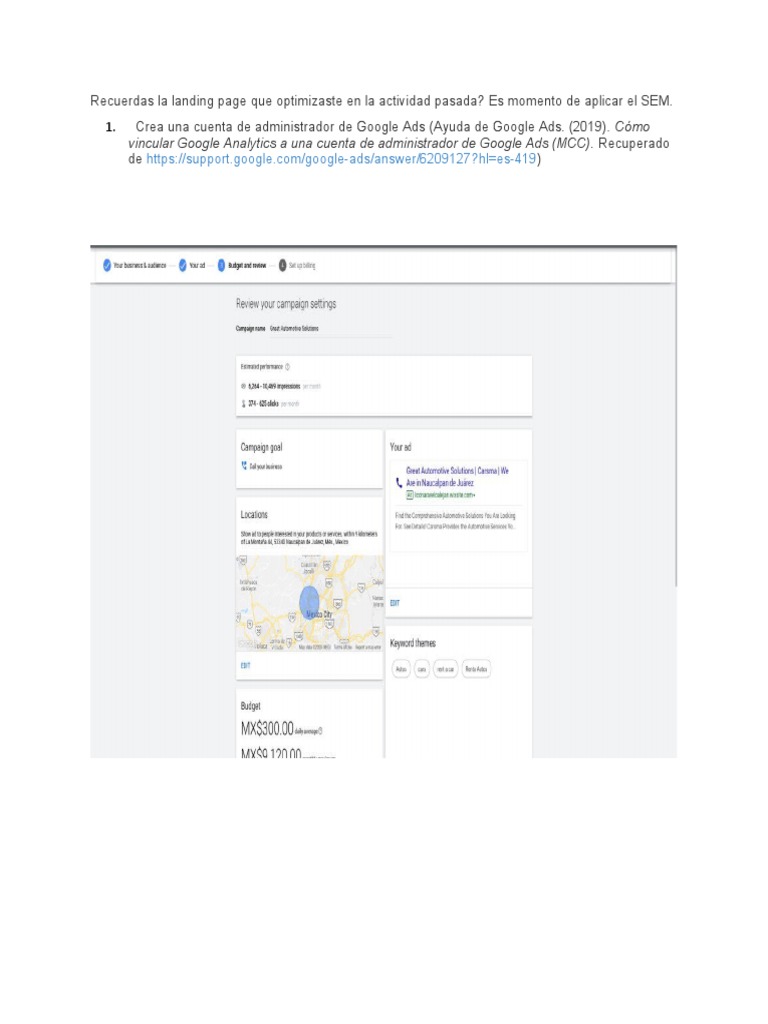Select the 'rent a car' keyword theme chip

(445, 669)
